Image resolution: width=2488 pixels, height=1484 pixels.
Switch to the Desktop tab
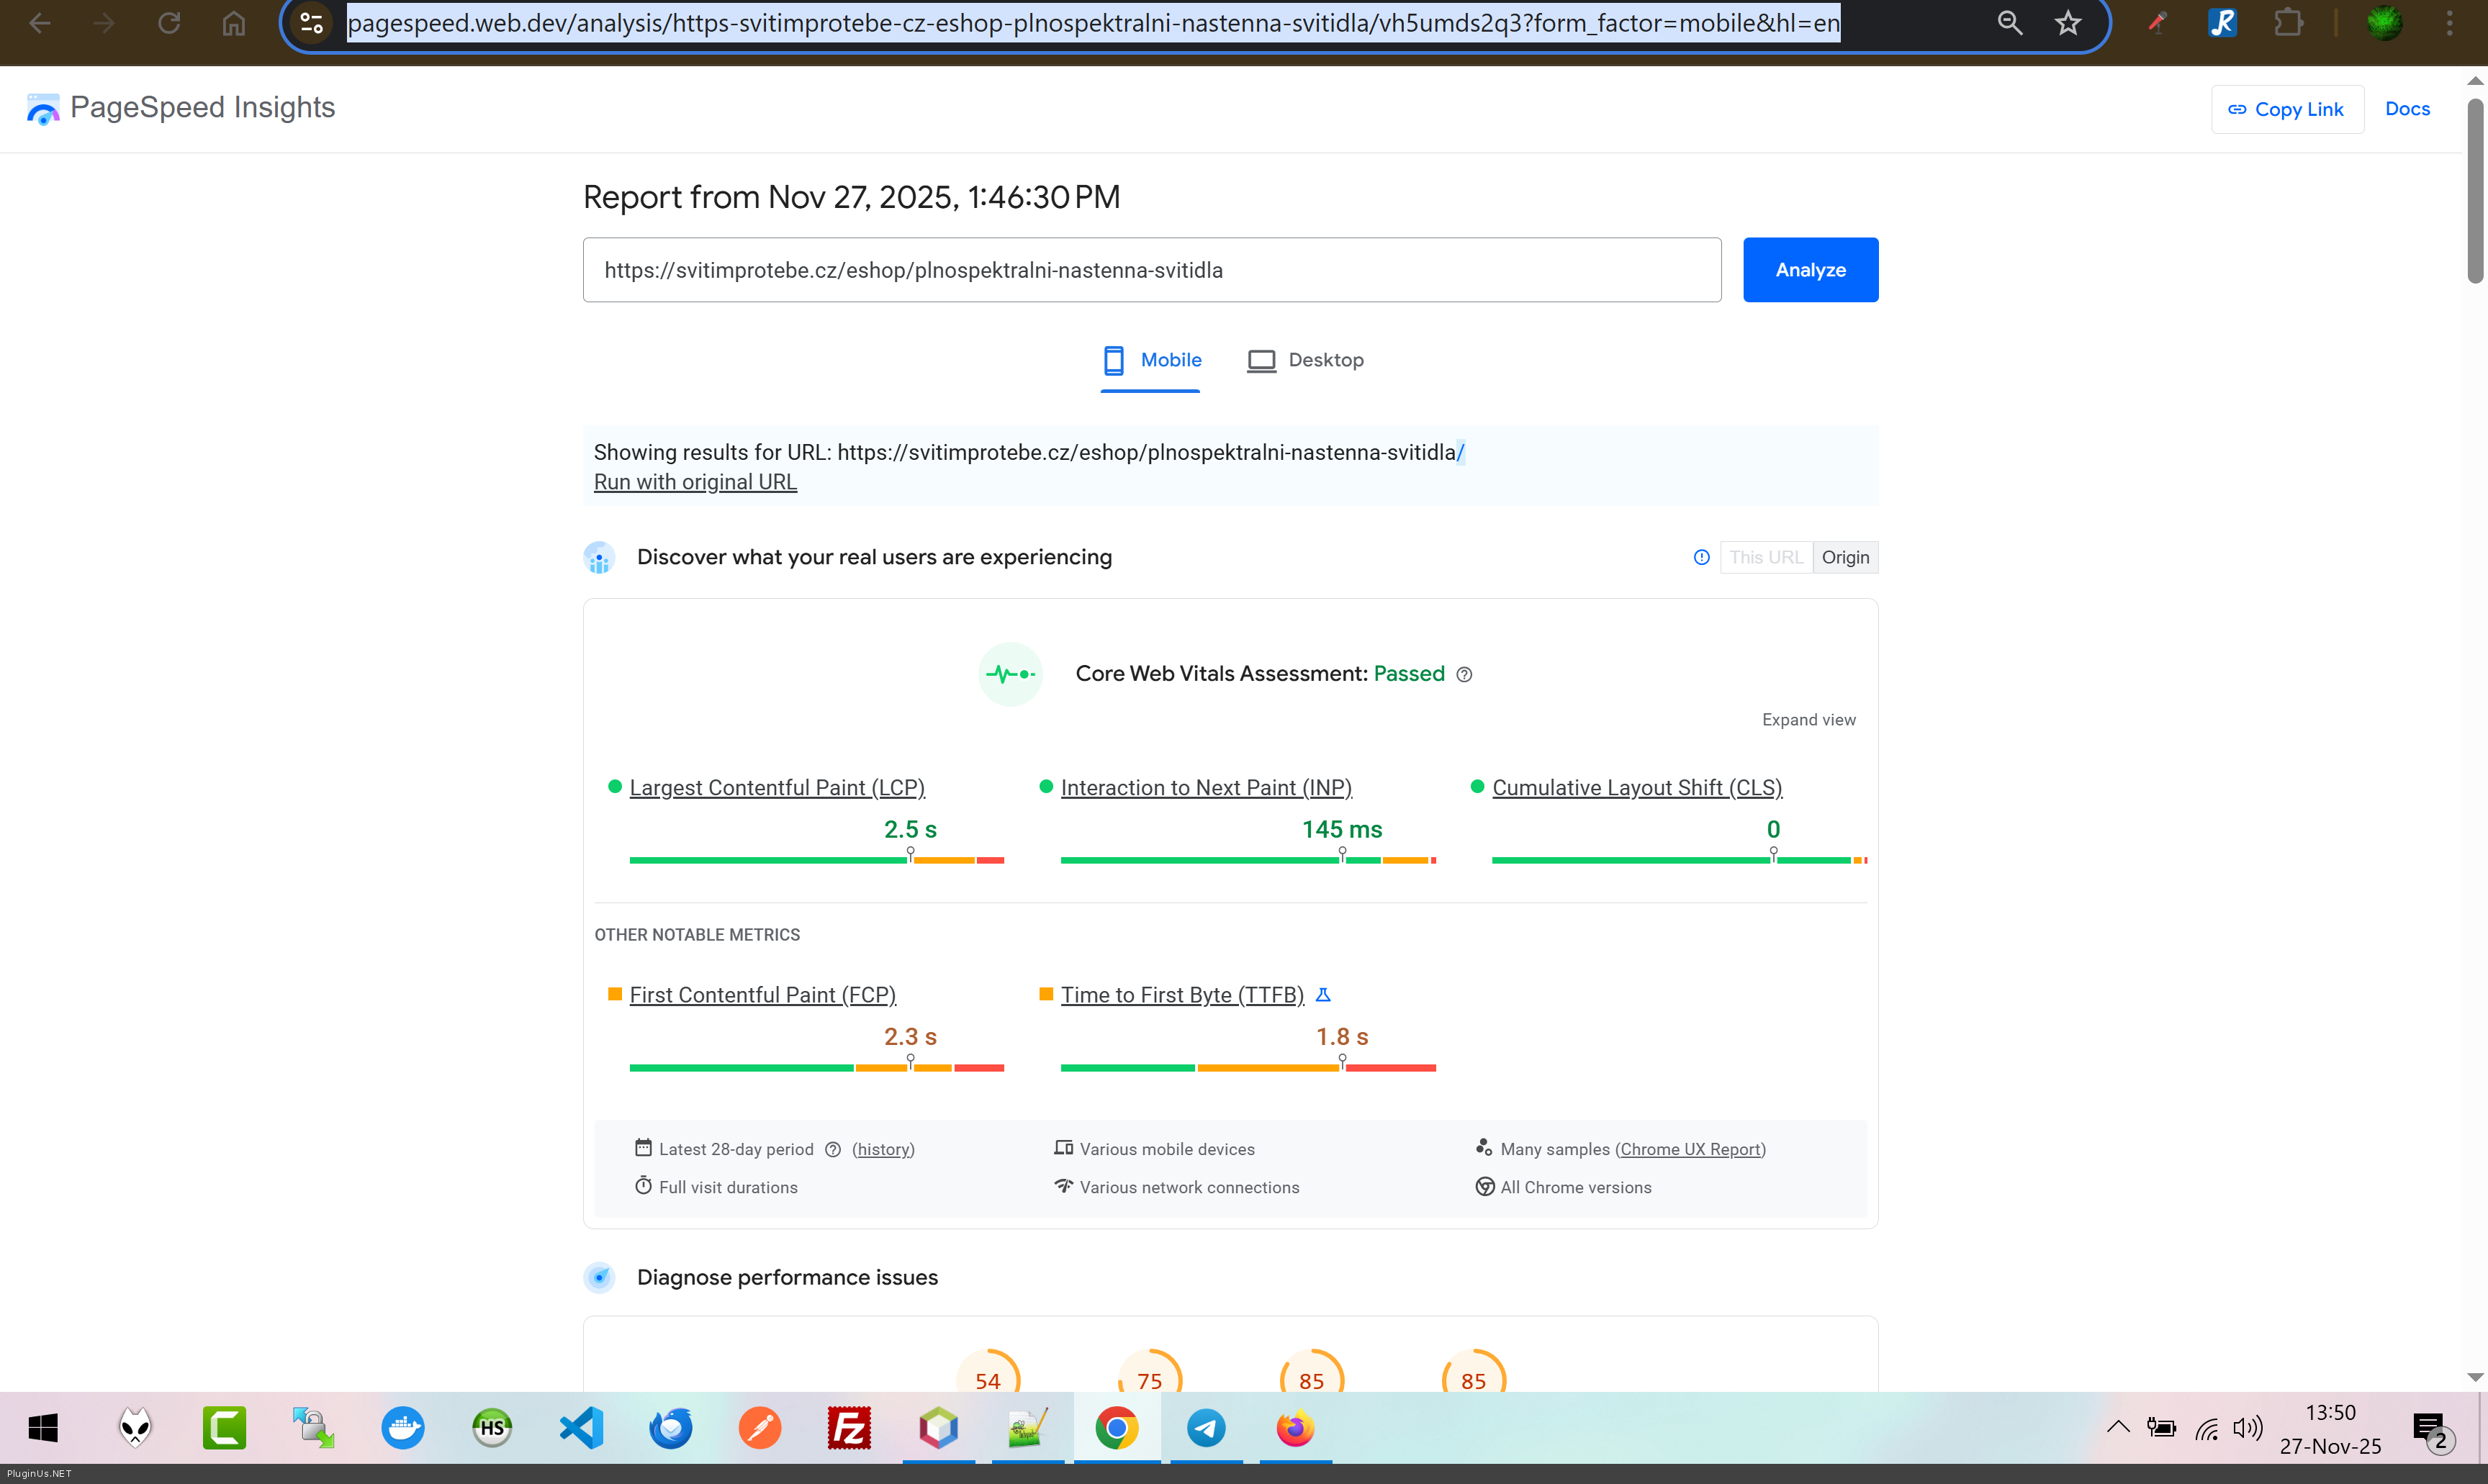(1305, 360)
